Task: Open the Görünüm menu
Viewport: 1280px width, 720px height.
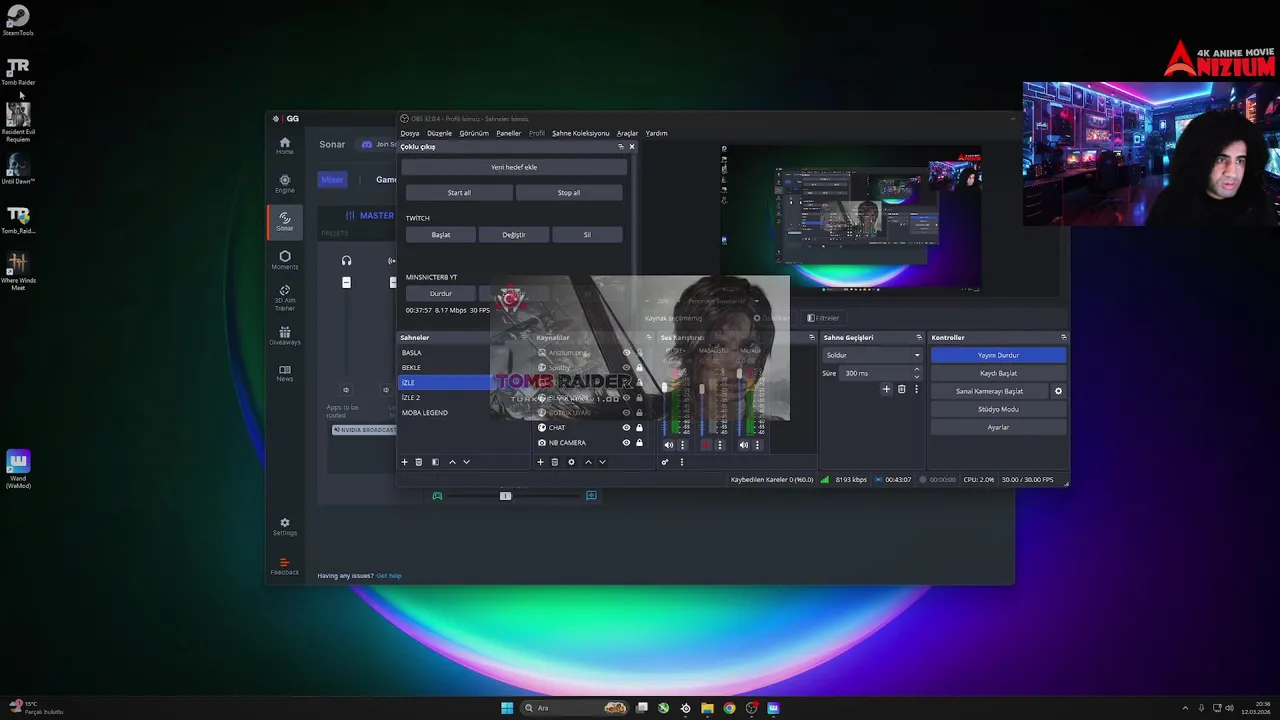Action: [474, 133]
